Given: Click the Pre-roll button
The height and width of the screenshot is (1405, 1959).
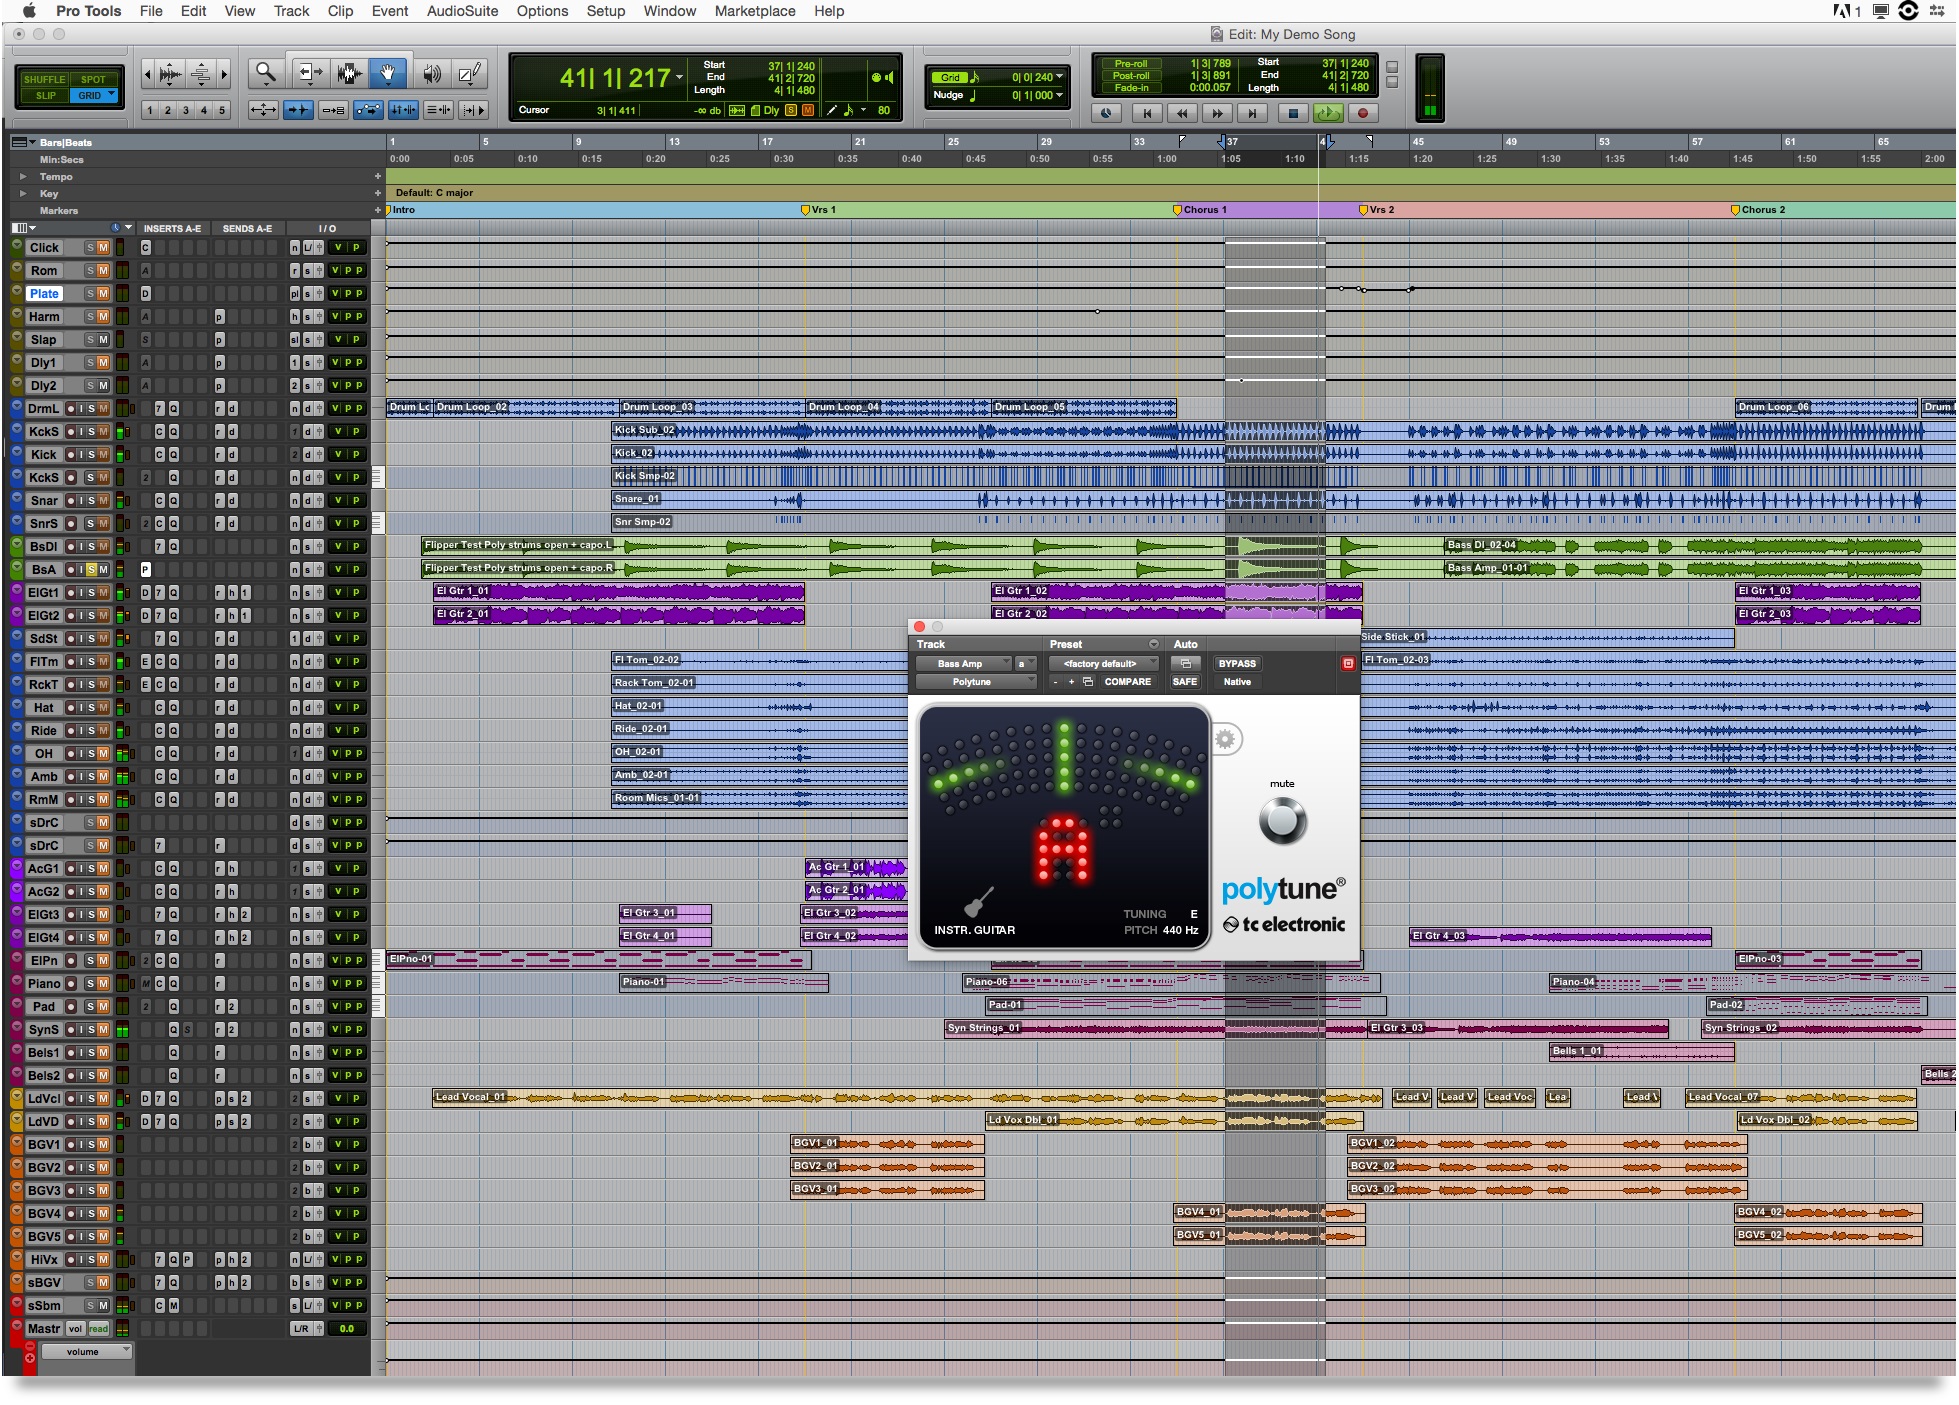Looking at the screenshot, I should (1130, 63).
